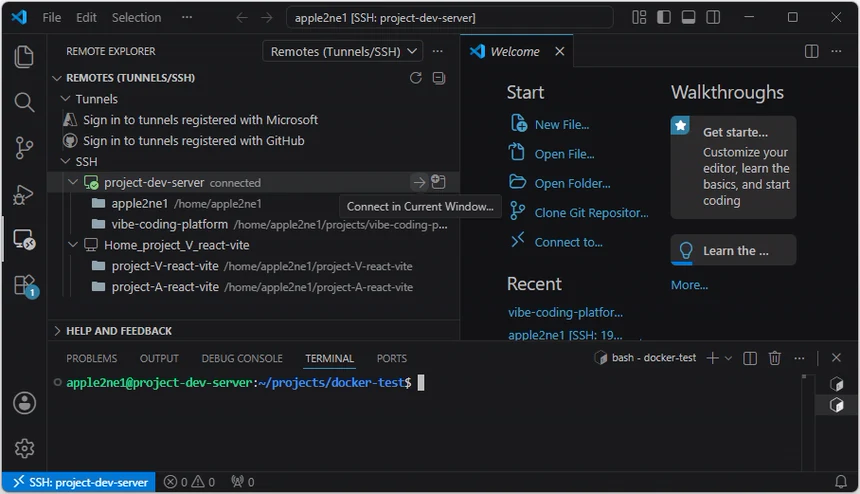This screenshot has width=860, height=494.
Task: Collapse all in Remotes section
Action: (439, 78)
